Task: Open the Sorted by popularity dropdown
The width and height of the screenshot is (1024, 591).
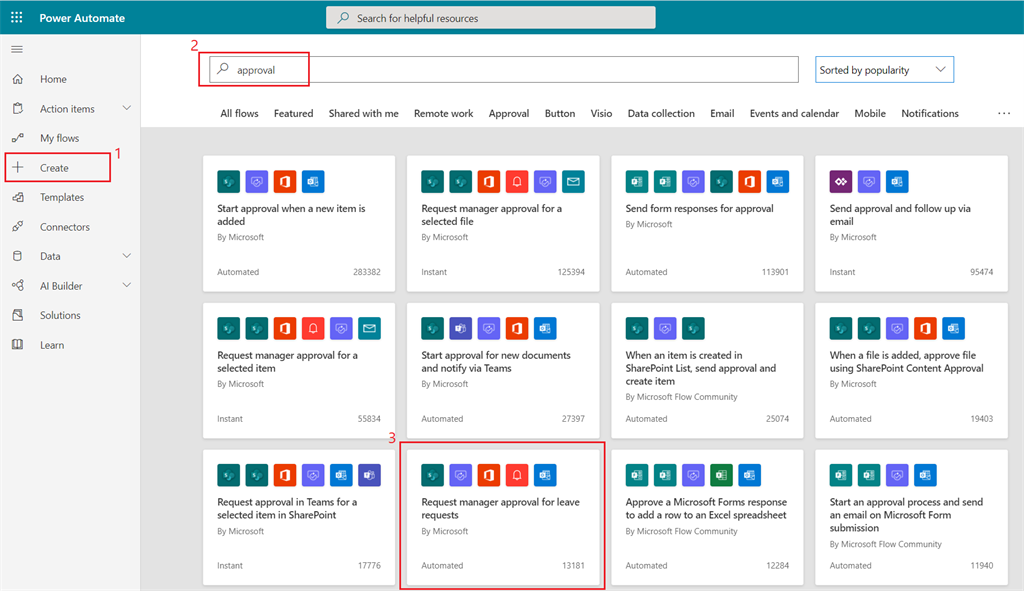Action: 884,70
